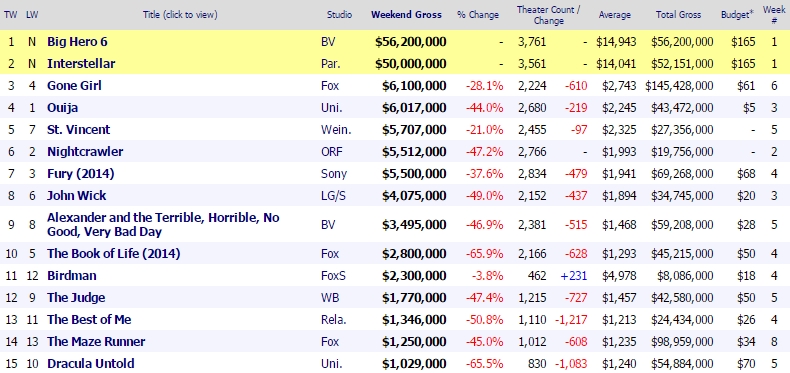Click the John Wick title
Screen dimensions: 790x373
pos(77,196)
